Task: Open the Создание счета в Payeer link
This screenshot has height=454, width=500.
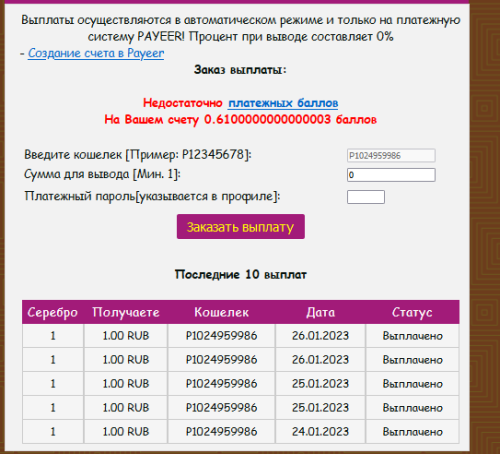Action: click(96, 53)
